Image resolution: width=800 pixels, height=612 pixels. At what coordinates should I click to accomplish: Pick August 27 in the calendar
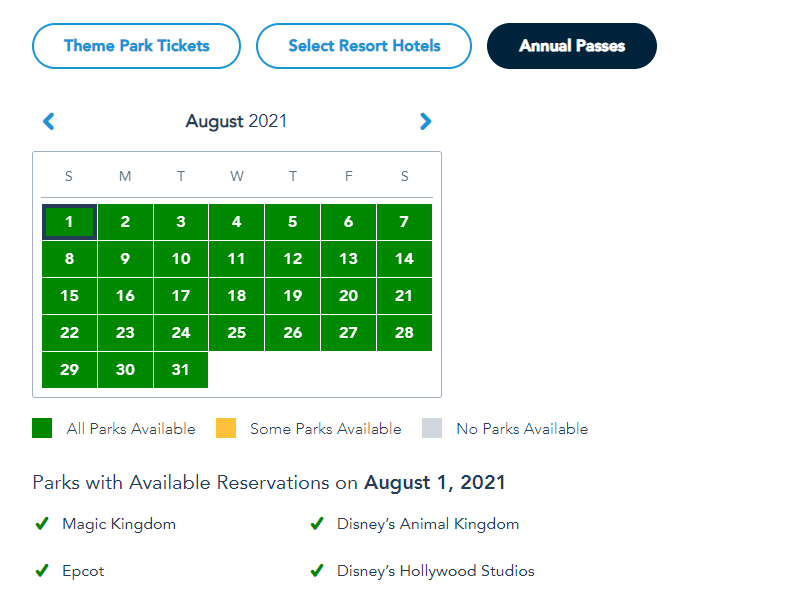click(x=348, y=333)
